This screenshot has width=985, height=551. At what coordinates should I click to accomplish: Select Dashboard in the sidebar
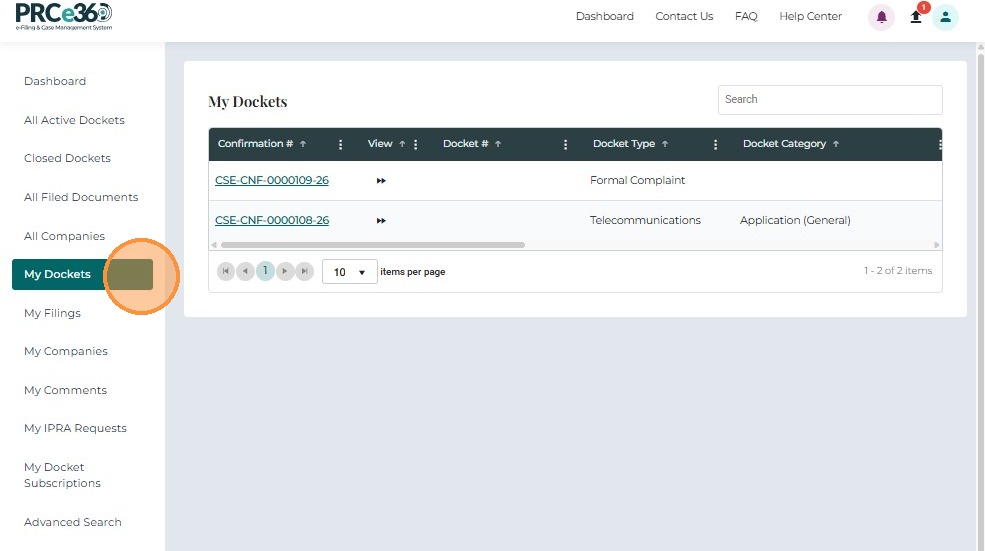point(55,81)
